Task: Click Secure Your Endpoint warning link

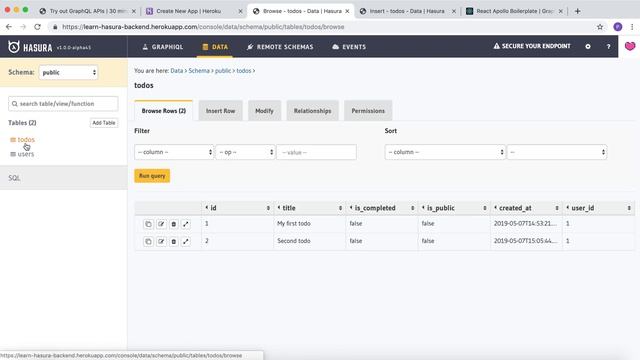Action: coord(532,46)
